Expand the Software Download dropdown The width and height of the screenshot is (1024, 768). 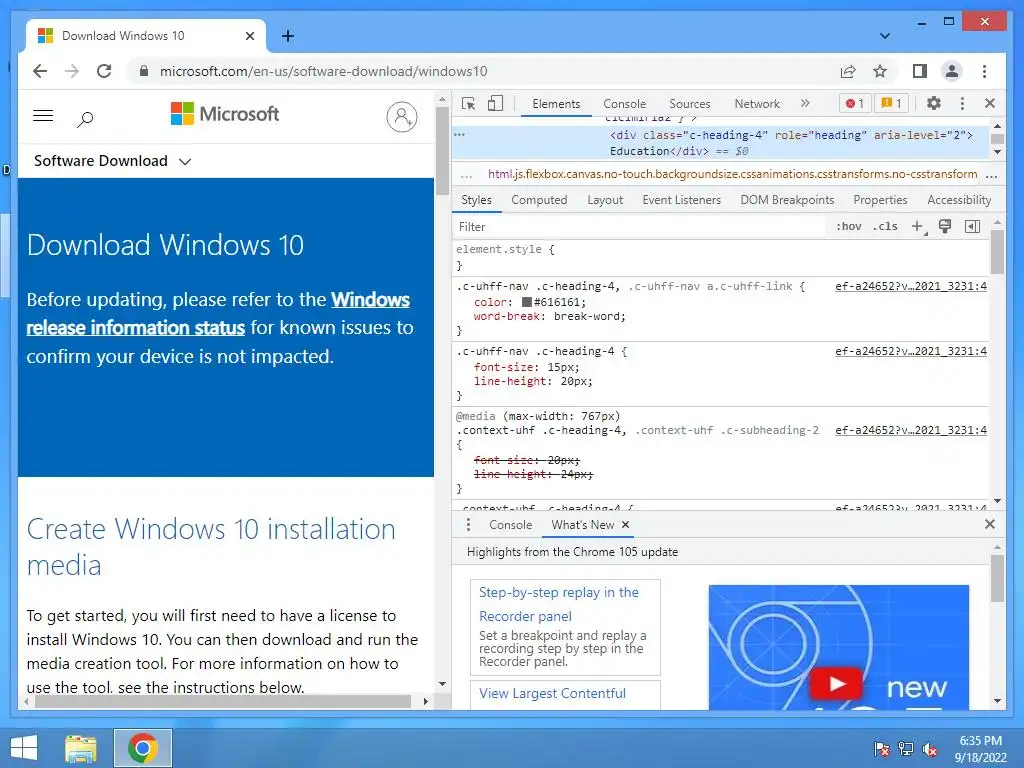(112, 161)
